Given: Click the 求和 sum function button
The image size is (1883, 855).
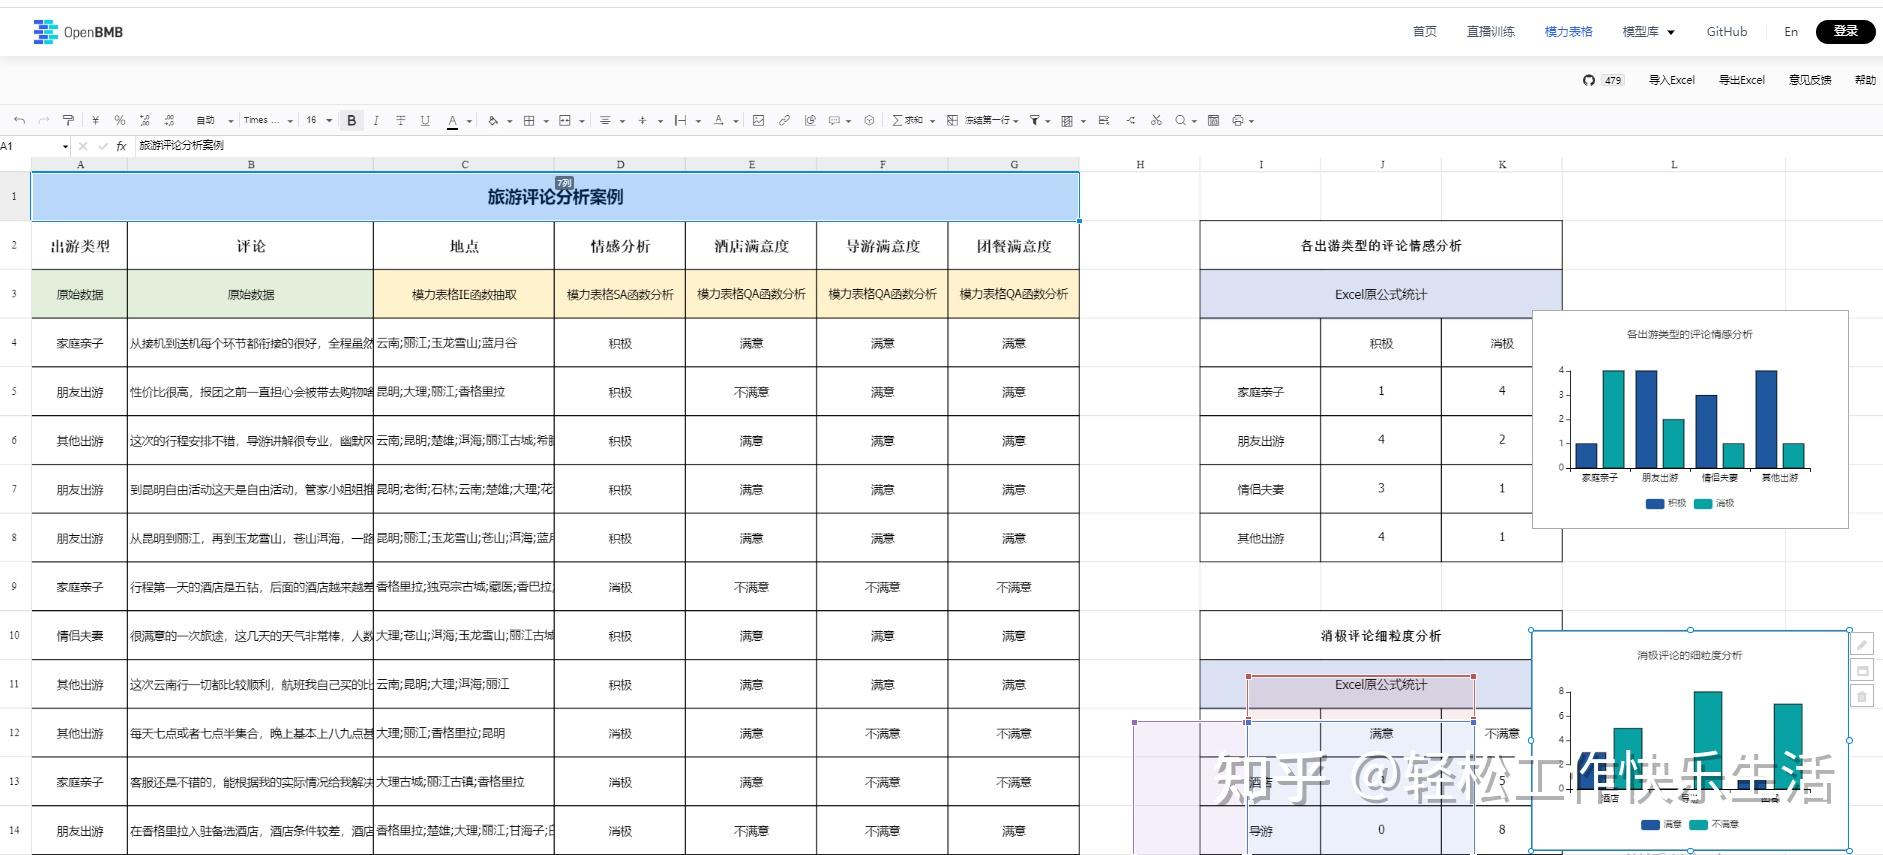Looking at the screenshot, I should point(908,120).
